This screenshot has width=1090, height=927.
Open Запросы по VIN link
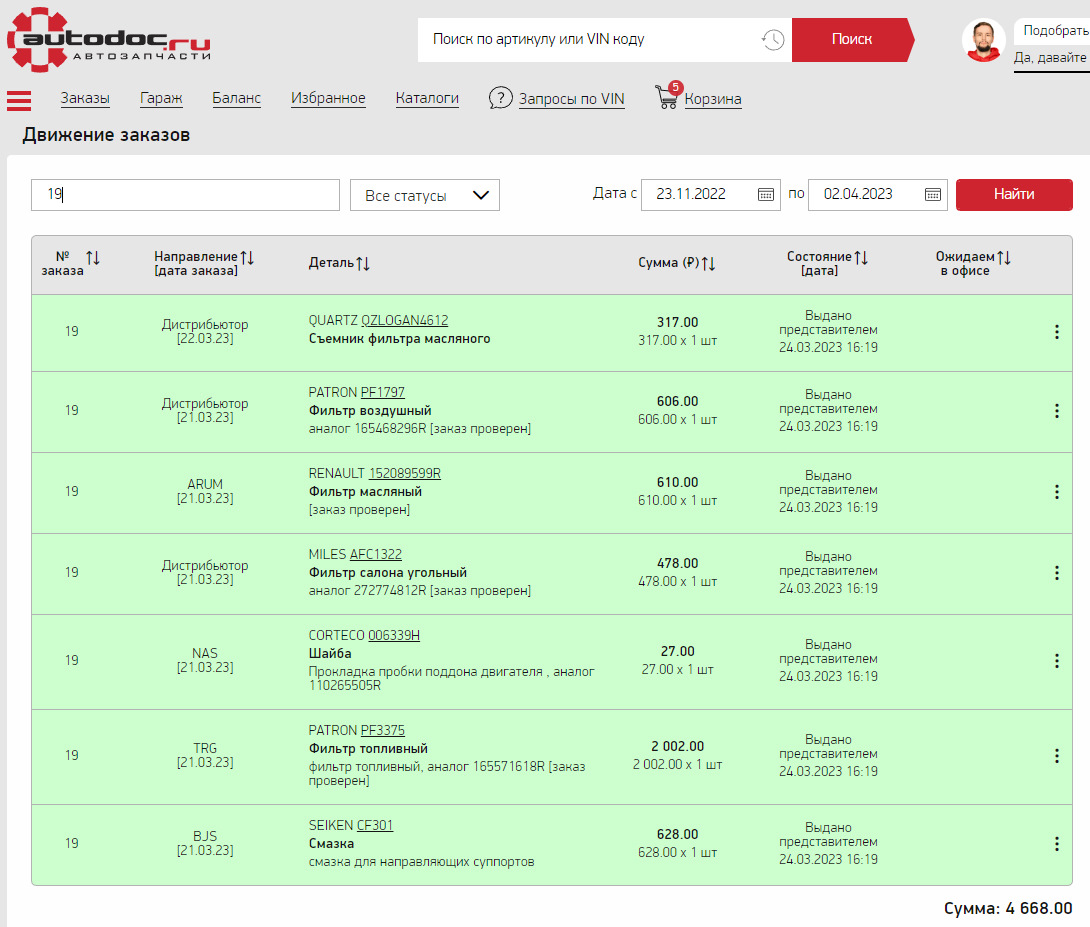[571, 99]
